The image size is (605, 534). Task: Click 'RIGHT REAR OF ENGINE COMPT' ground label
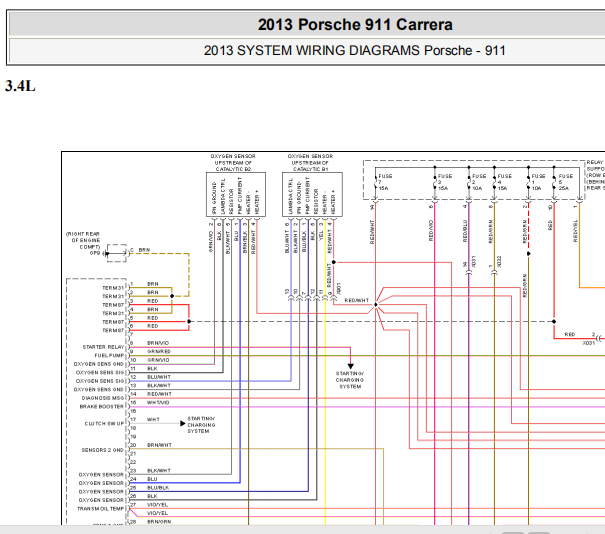[x=83, y=240]
